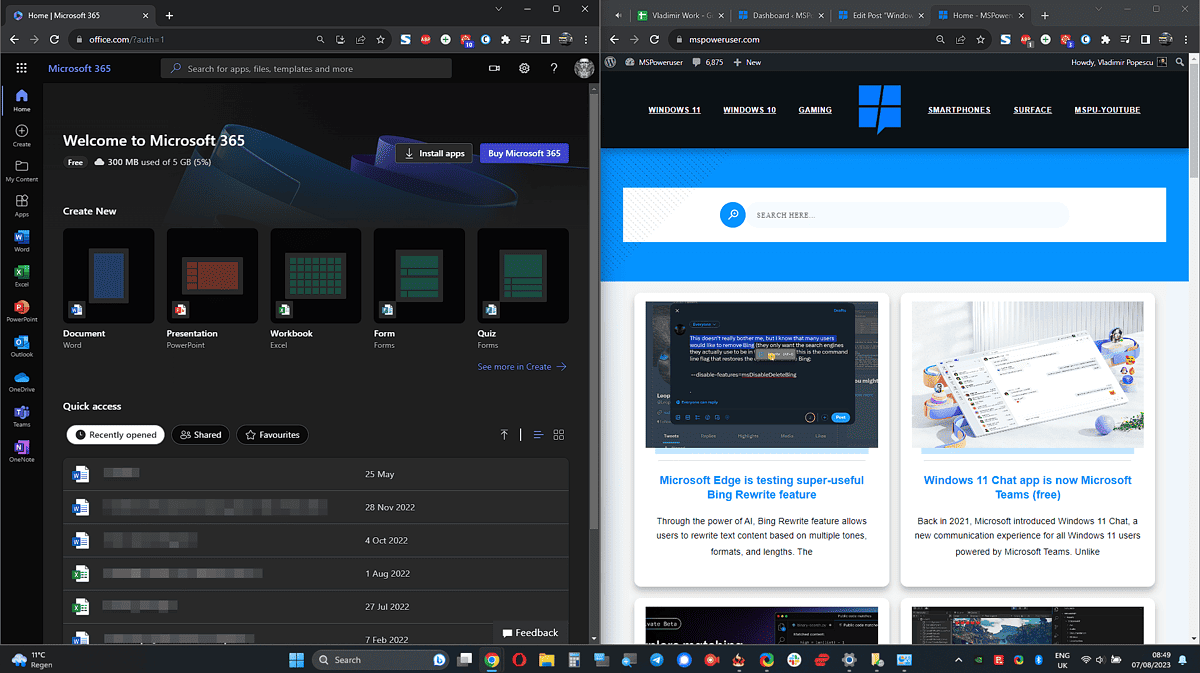Select the Favourites filter
The height and width of the screenshot is (673, 1200).
(272, 435)
